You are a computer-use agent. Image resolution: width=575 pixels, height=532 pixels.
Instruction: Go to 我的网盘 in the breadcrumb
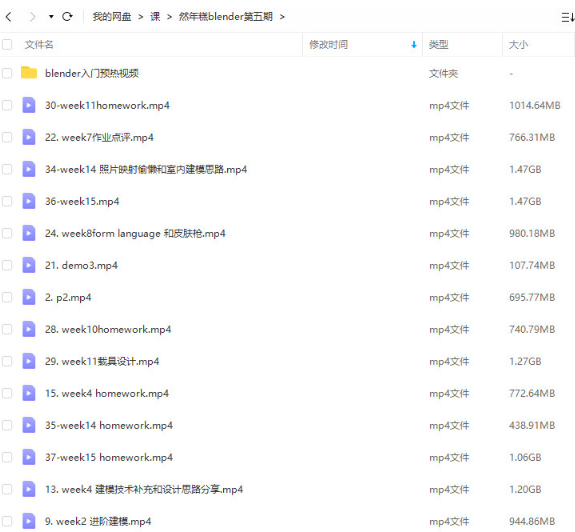point(112,17)
